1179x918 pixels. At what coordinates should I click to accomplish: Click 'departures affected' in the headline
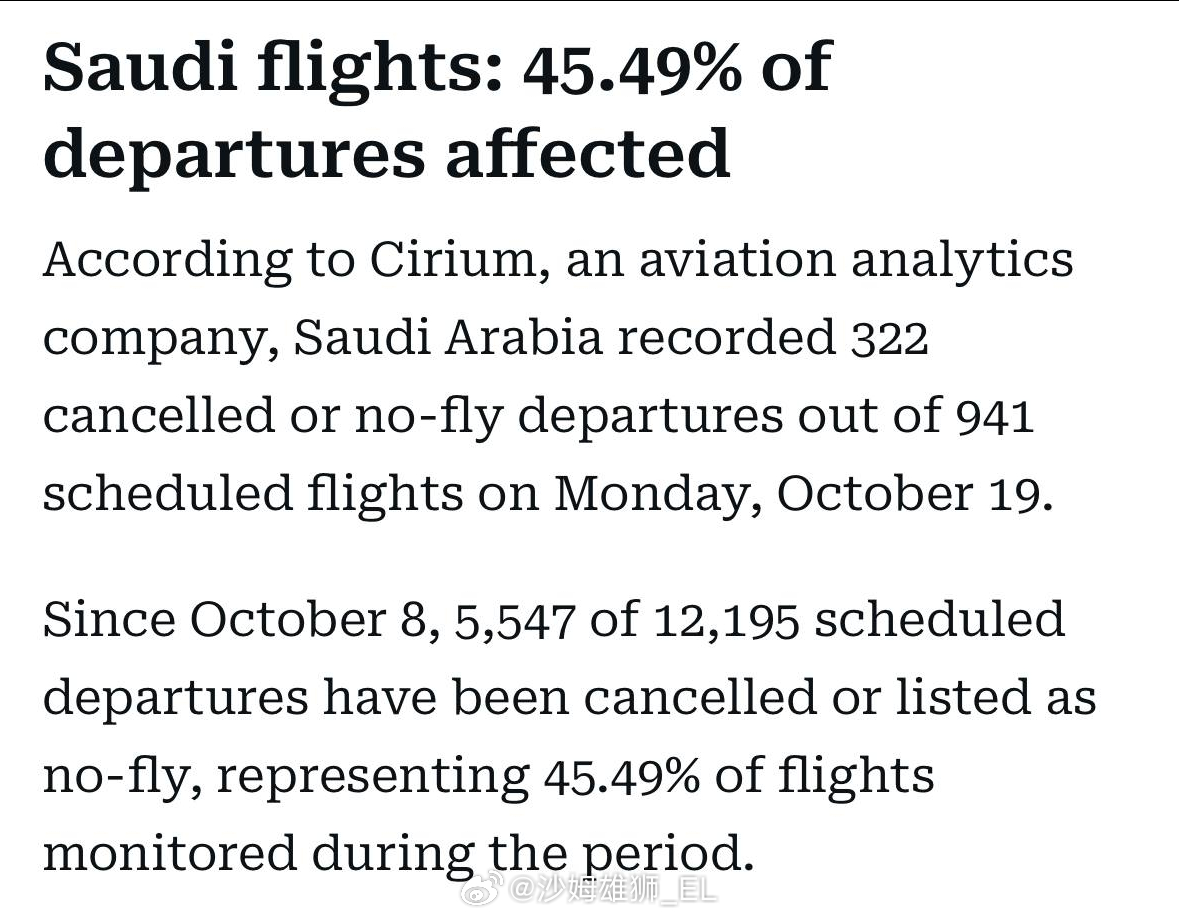tap(386, 155)
